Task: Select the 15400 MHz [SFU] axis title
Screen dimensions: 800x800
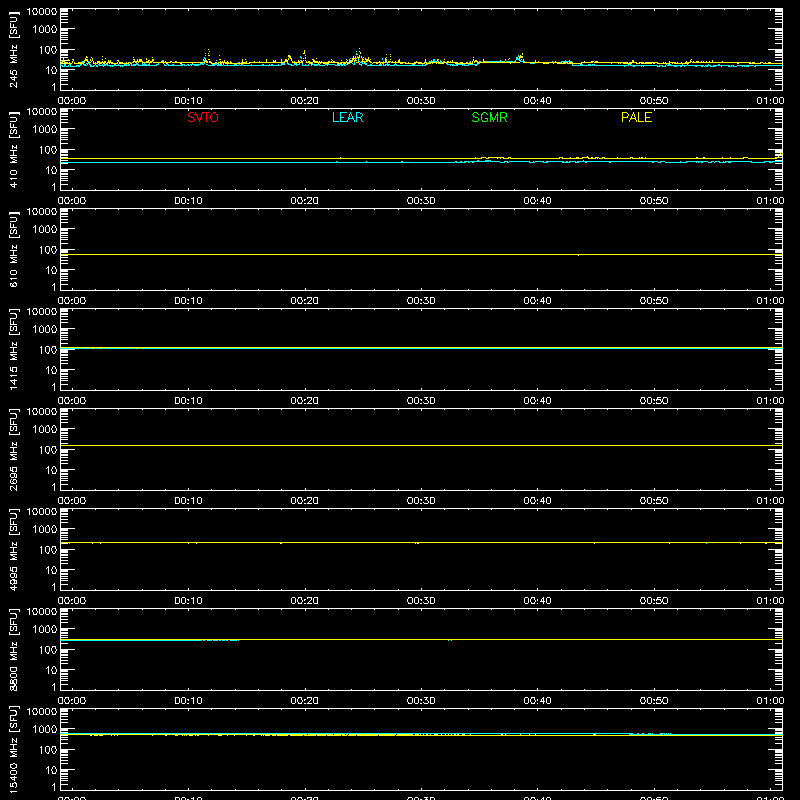Action: tap(14, 749)
